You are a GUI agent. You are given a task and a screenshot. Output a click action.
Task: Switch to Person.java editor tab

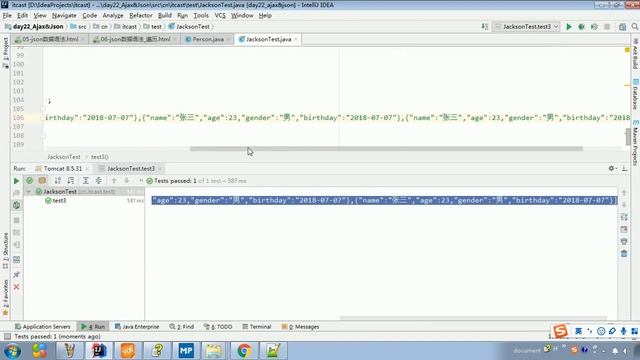(208, 39)
